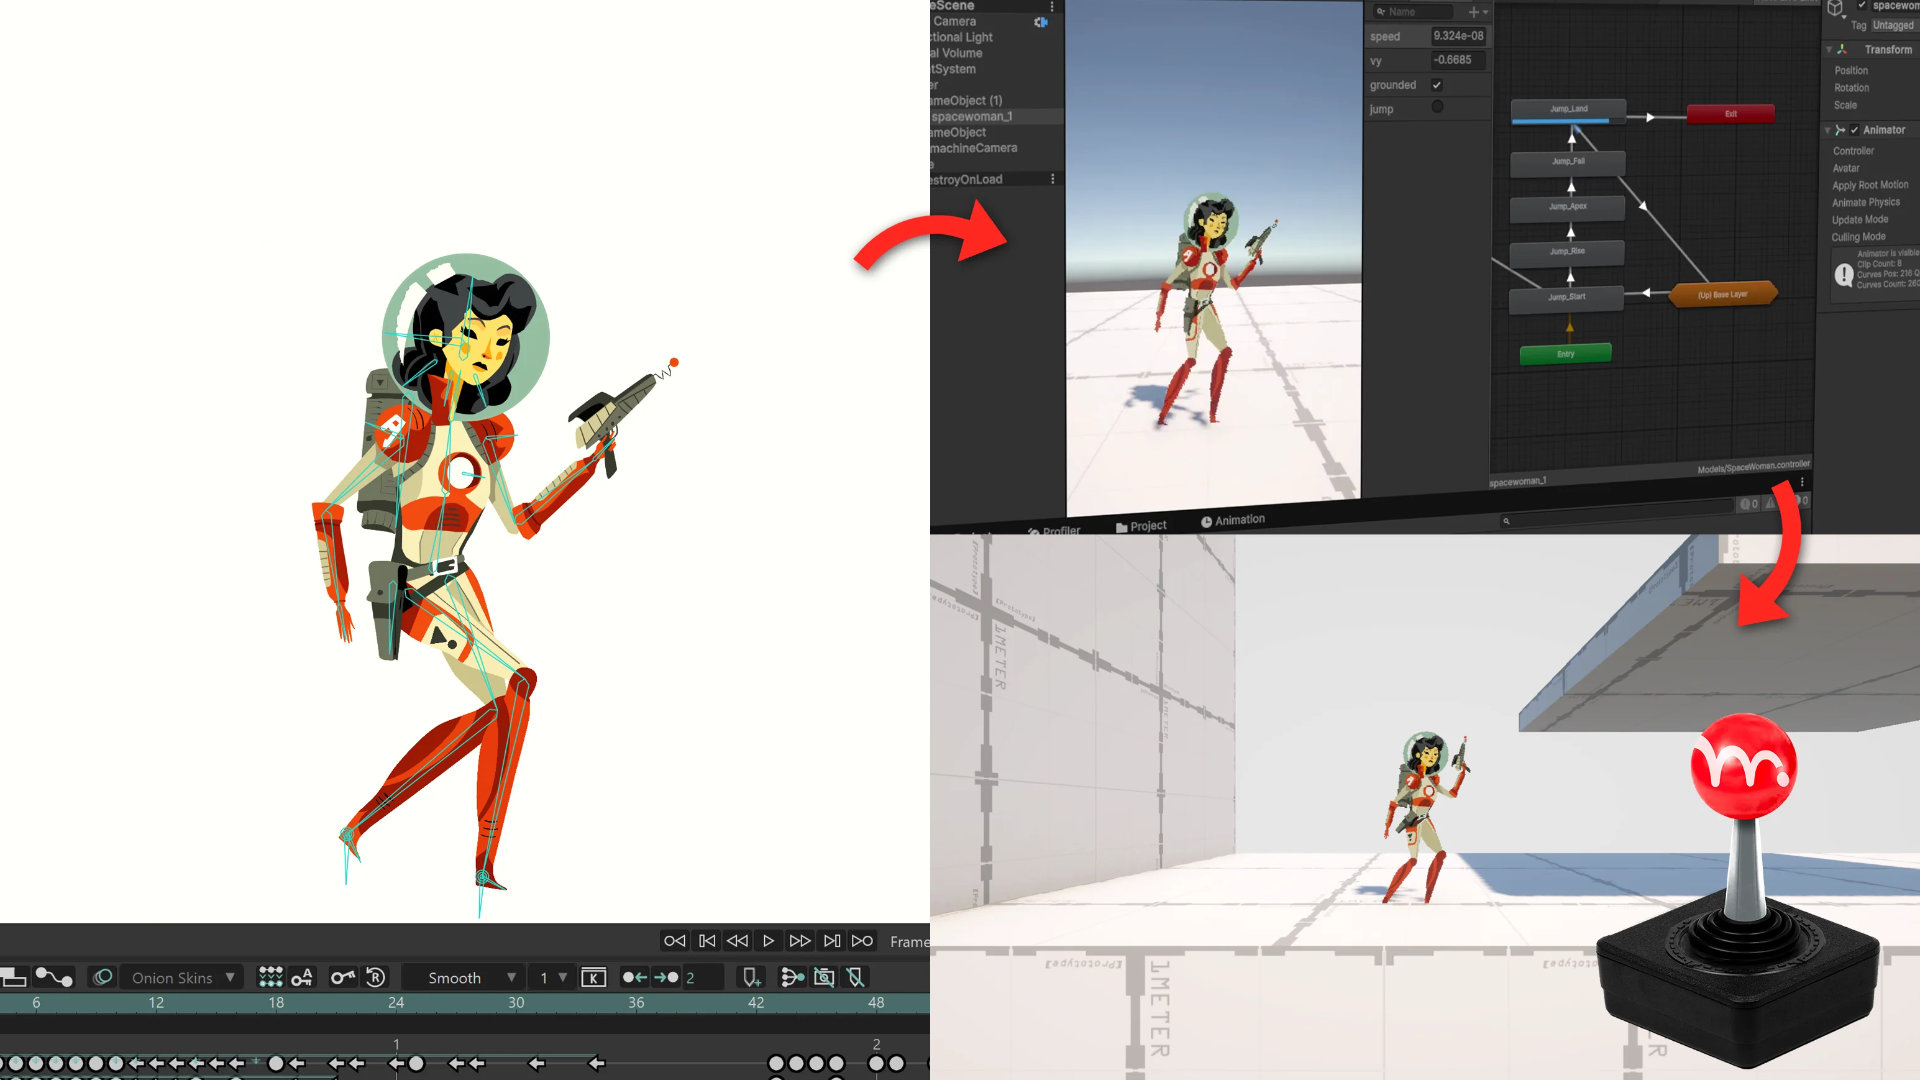
Task: Click the add marker plus icon
Action: pyautogui.click(x=752, y=977)
